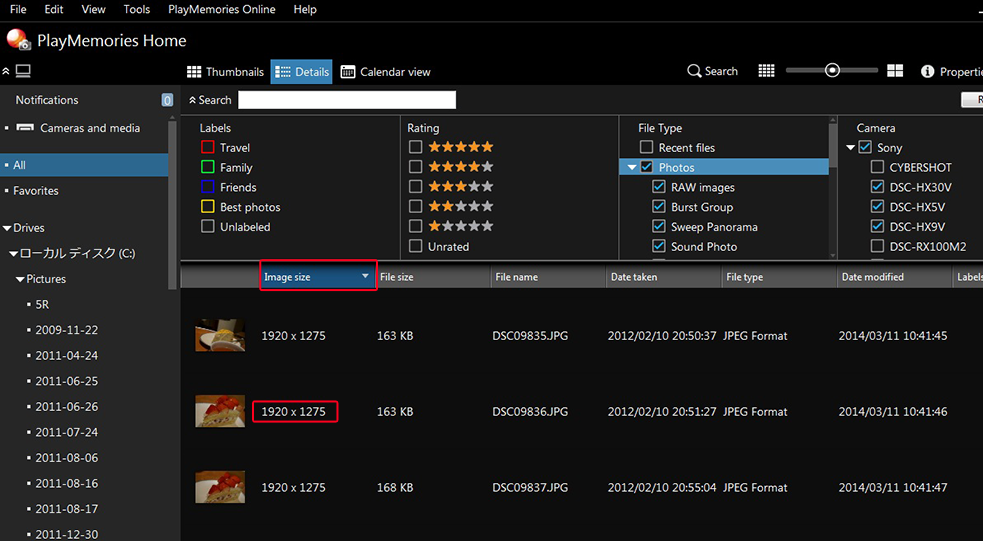Viewport: 983px width, 541px height.
Task: Click the PlayMemories Home logo icon
Action: tap(18, 39)
